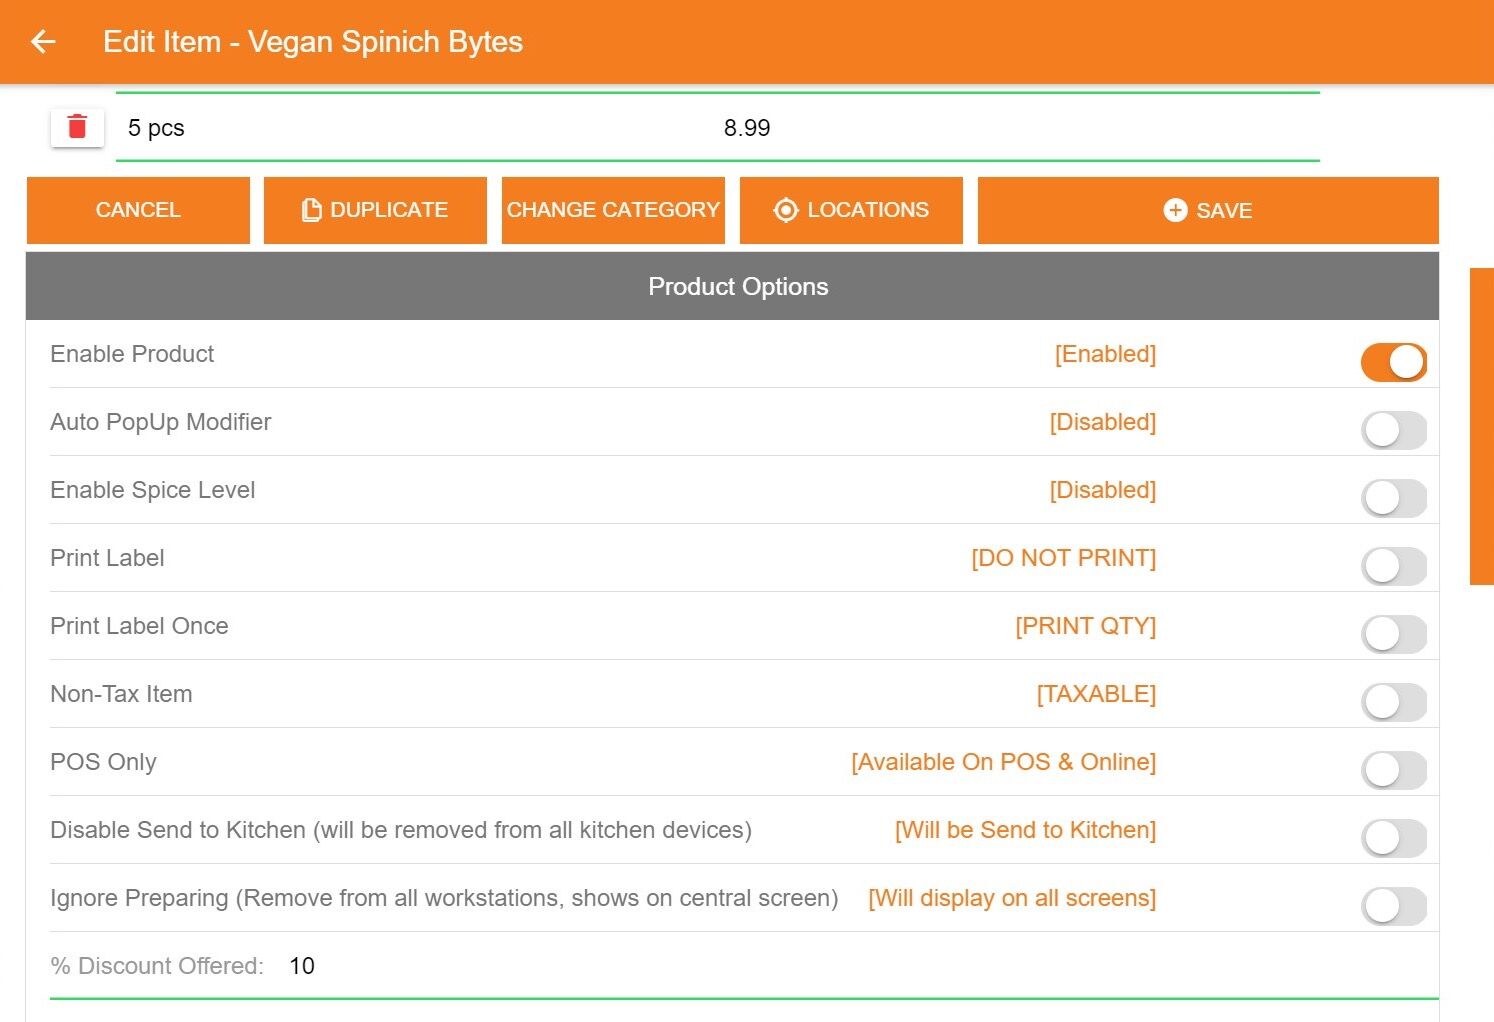The image size is (1494, 1022).
Task: Enable Auto PopUp Modifier toggle
Action: pos(1394,430)
